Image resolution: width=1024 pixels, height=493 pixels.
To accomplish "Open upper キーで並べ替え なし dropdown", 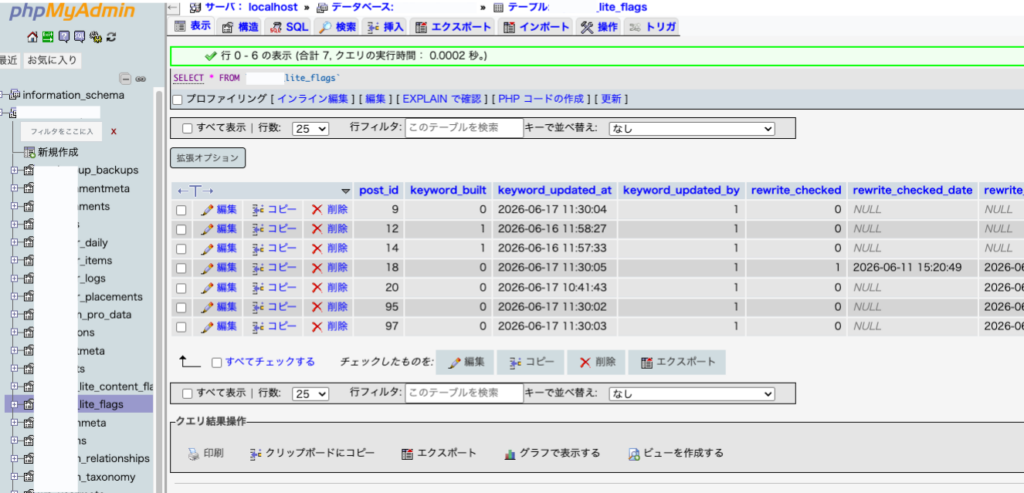I will 692,129.
